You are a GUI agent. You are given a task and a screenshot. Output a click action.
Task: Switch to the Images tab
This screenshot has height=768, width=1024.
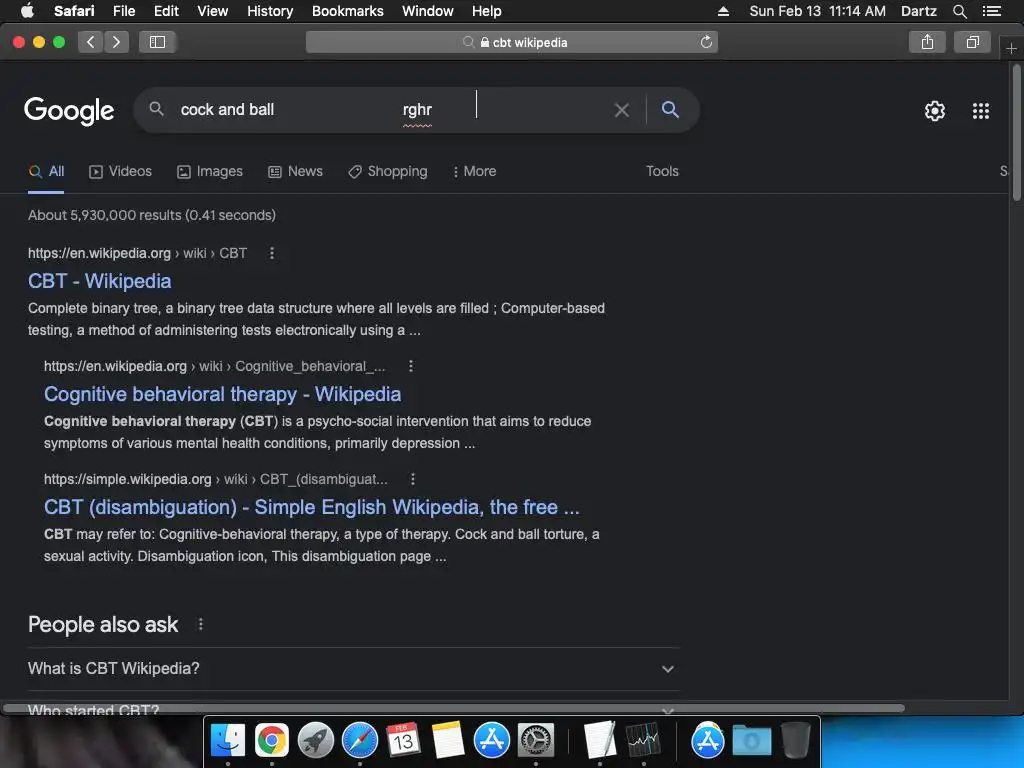[x=210, y=172]
